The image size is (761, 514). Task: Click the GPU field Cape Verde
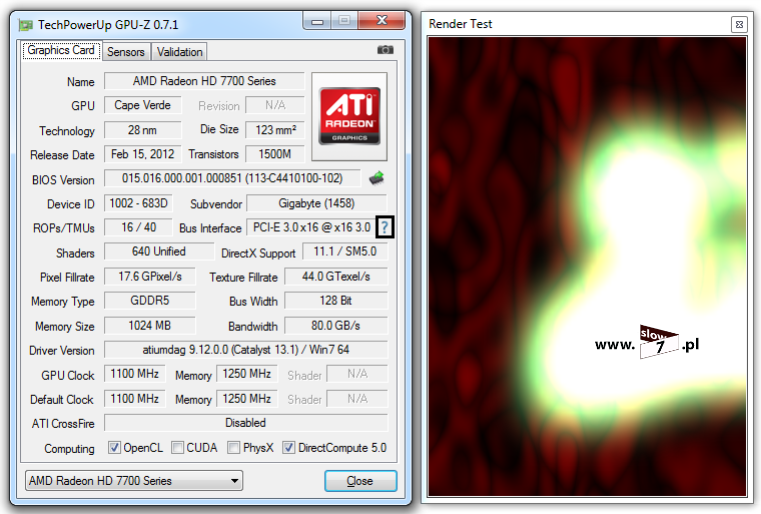[143, 105]
